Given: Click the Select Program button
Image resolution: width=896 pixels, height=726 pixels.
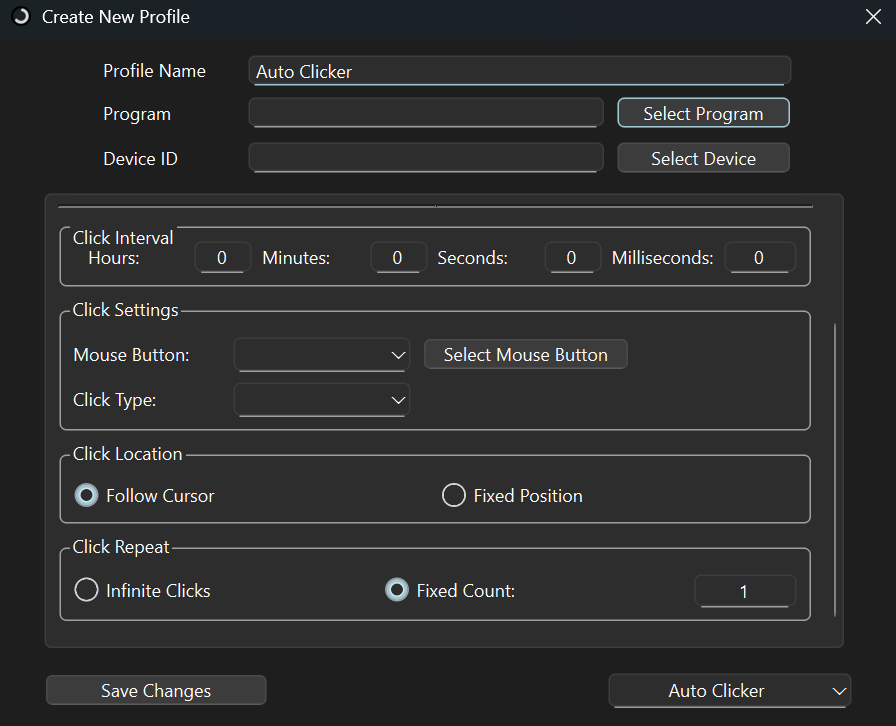Looking at the screenshot, I should pos(703,114).
